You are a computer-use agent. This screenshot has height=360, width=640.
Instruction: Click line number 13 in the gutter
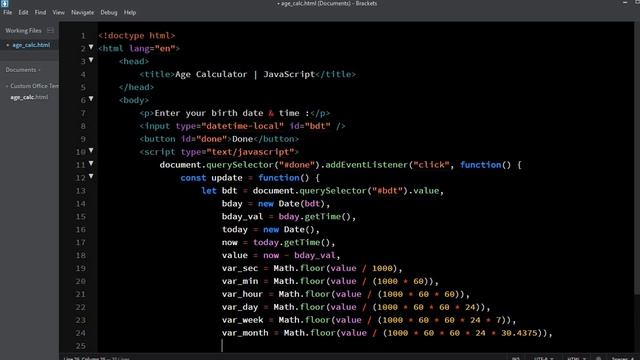click(x=81, y=191)
